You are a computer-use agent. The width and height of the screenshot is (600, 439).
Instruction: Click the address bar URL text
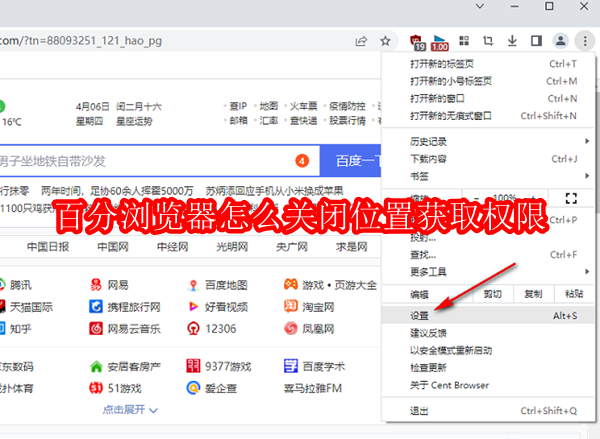(x=81, y=40)
